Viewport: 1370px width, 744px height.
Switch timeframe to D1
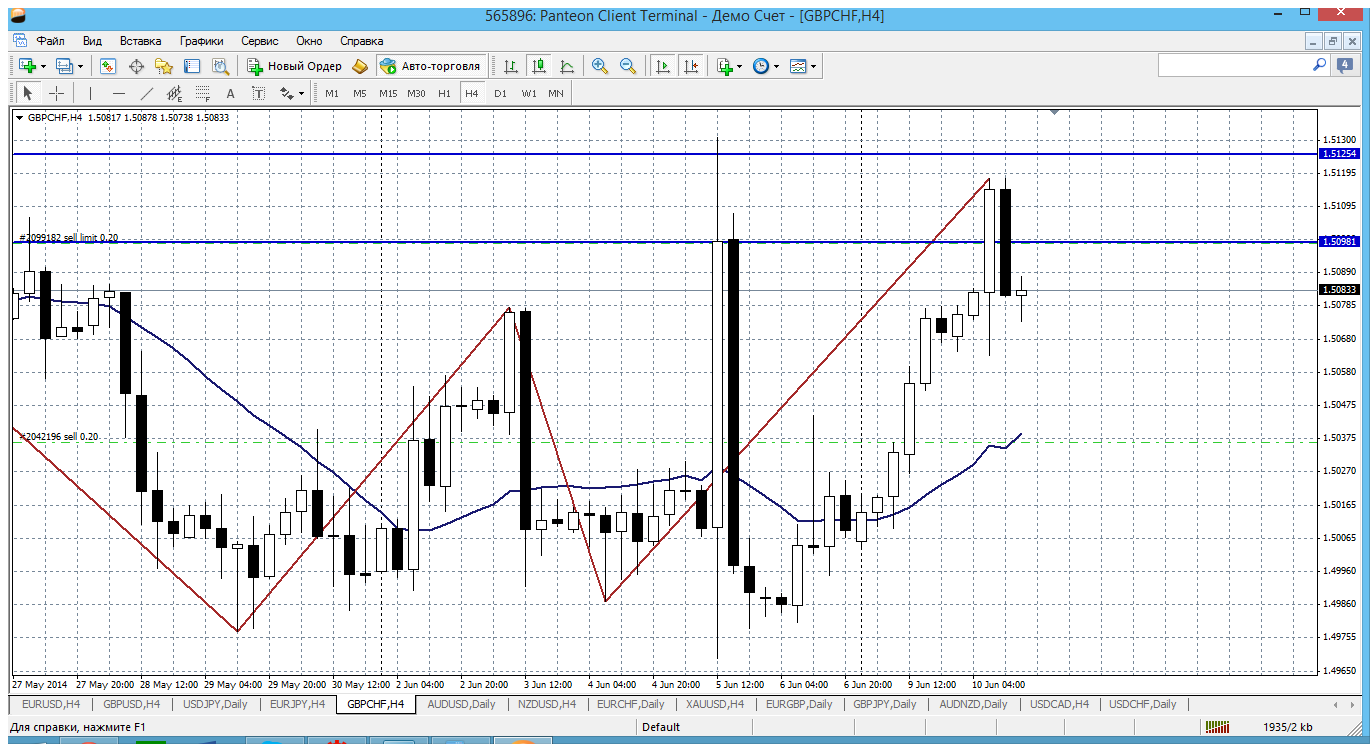[x=500, y=93]
